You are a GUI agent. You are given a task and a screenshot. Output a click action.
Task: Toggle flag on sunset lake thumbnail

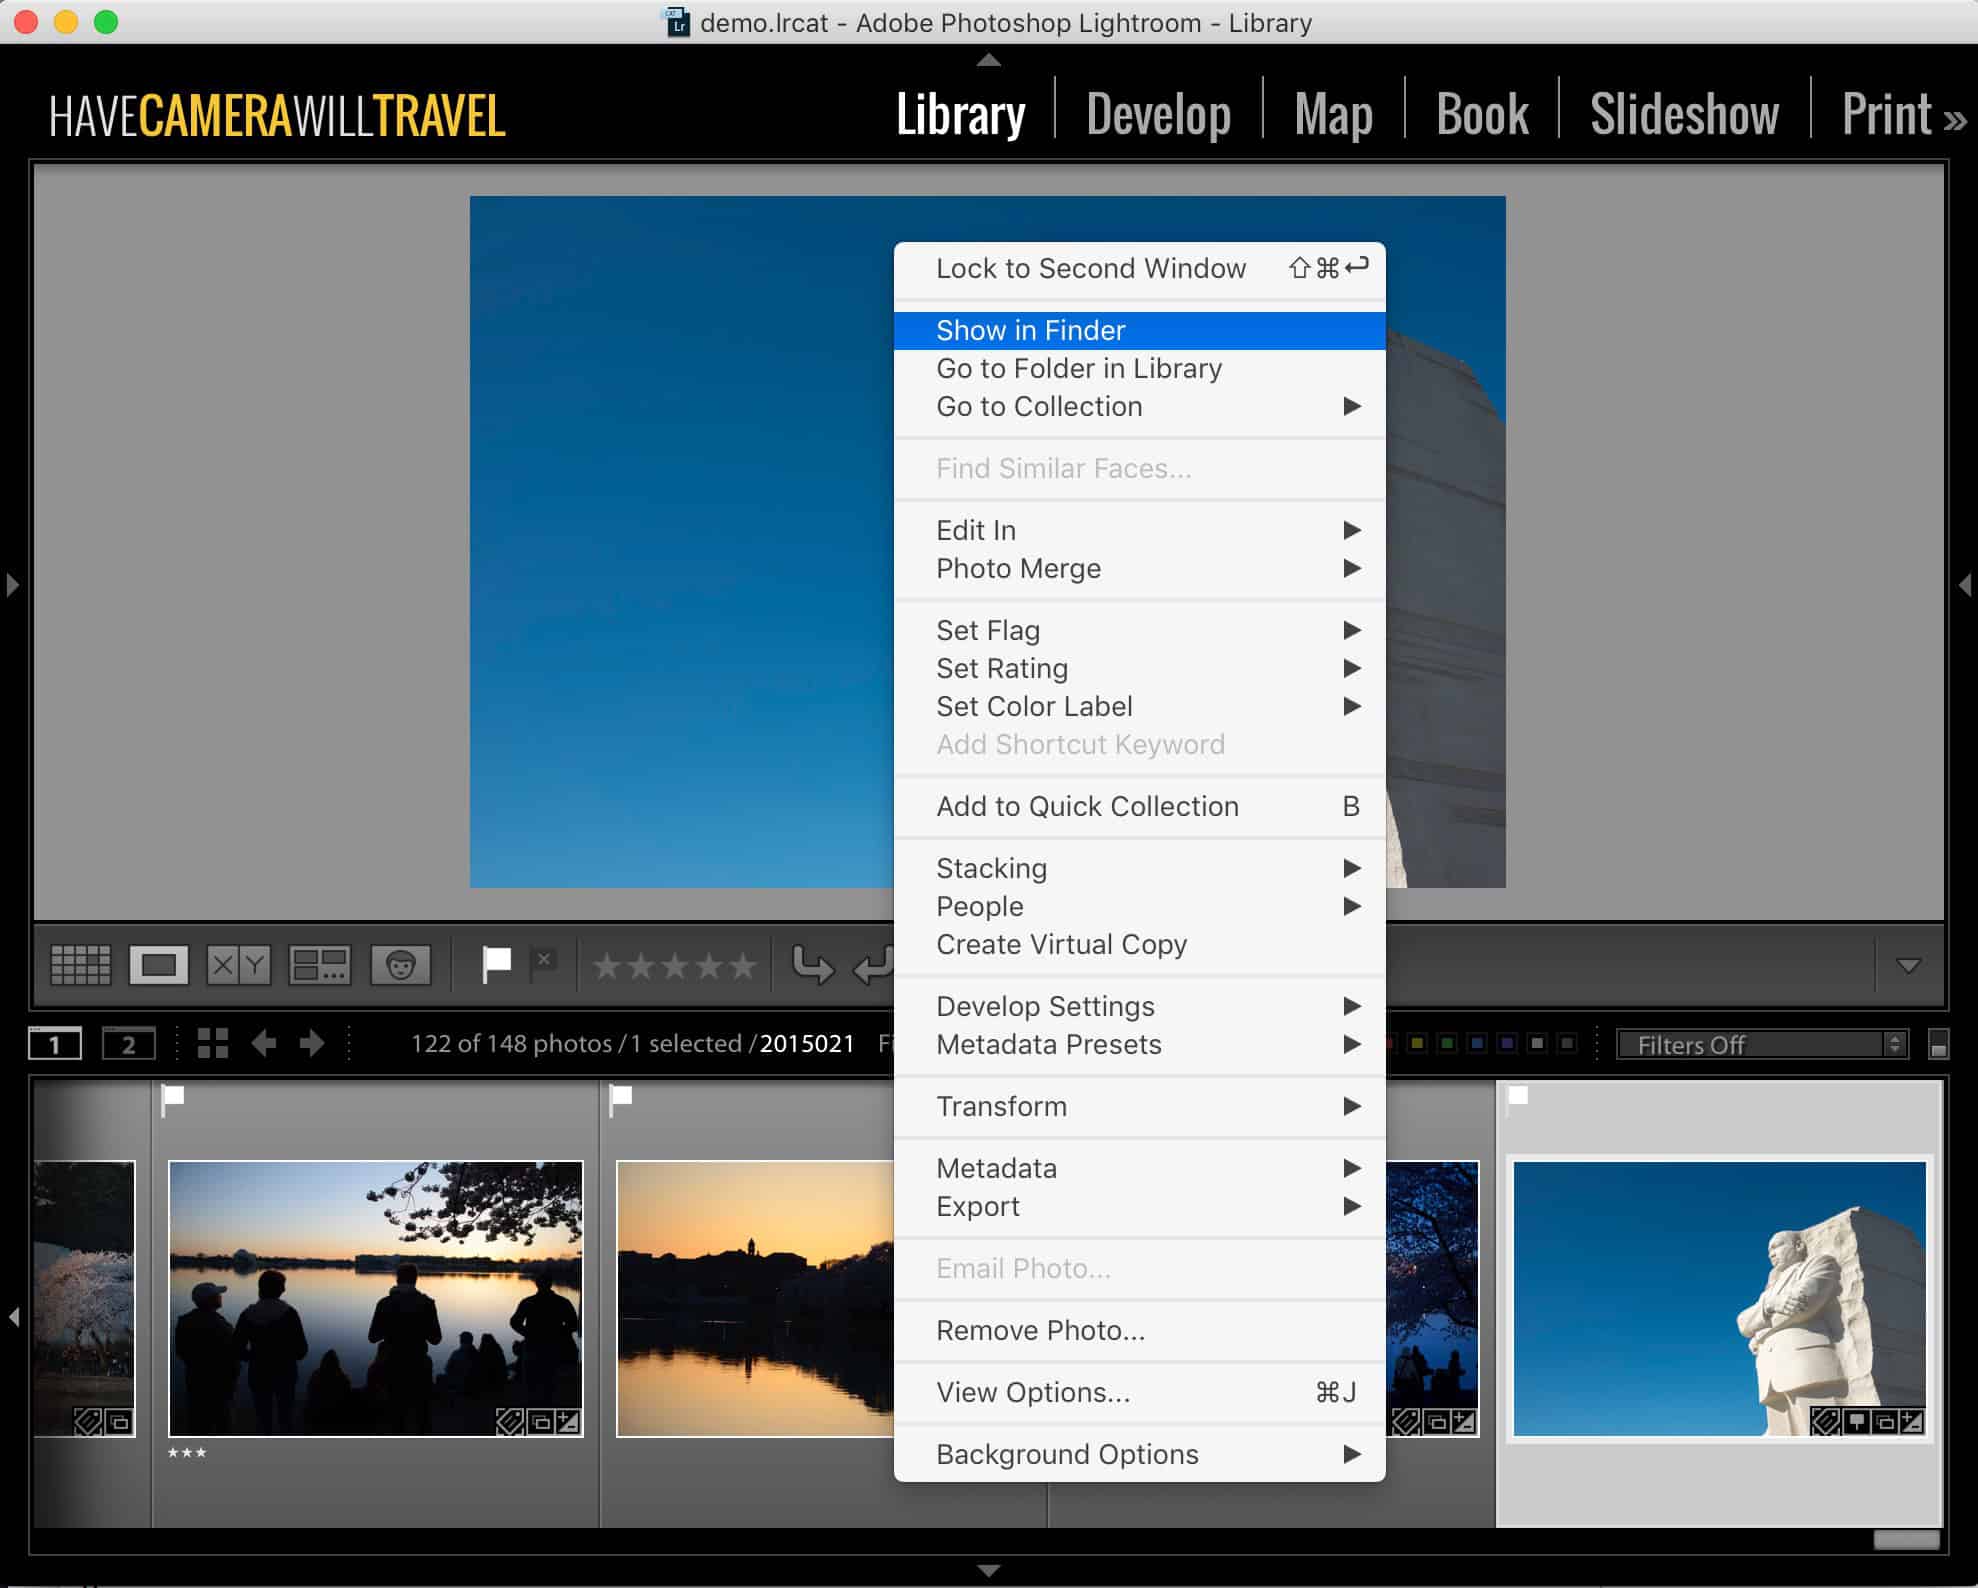[x=621, y=1098]
